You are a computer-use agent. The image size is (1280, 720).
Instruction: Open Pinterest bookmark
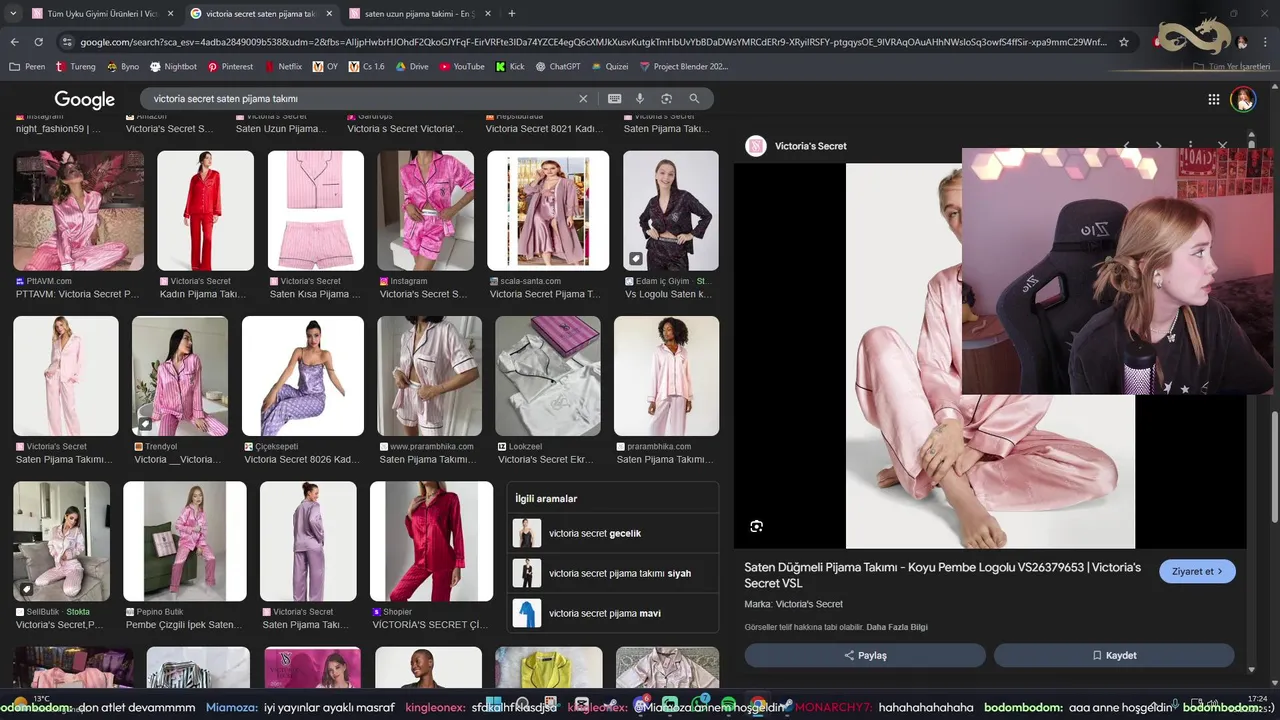pyautogui.click(x=230, y=67)
